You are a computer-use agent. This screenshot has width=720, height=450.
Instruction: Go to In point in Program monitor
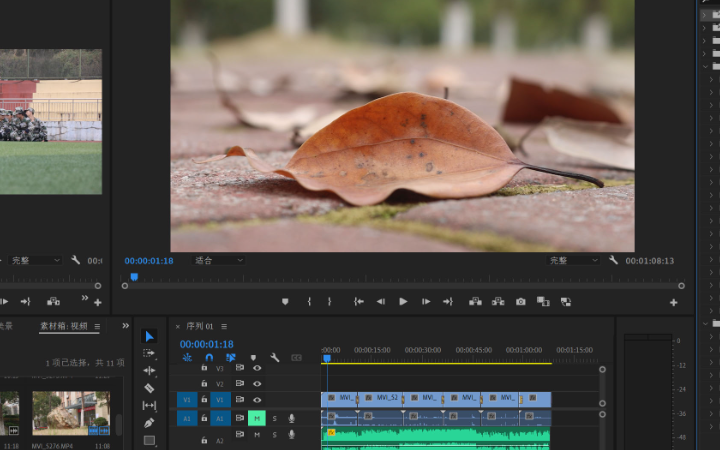coord(359,302)
